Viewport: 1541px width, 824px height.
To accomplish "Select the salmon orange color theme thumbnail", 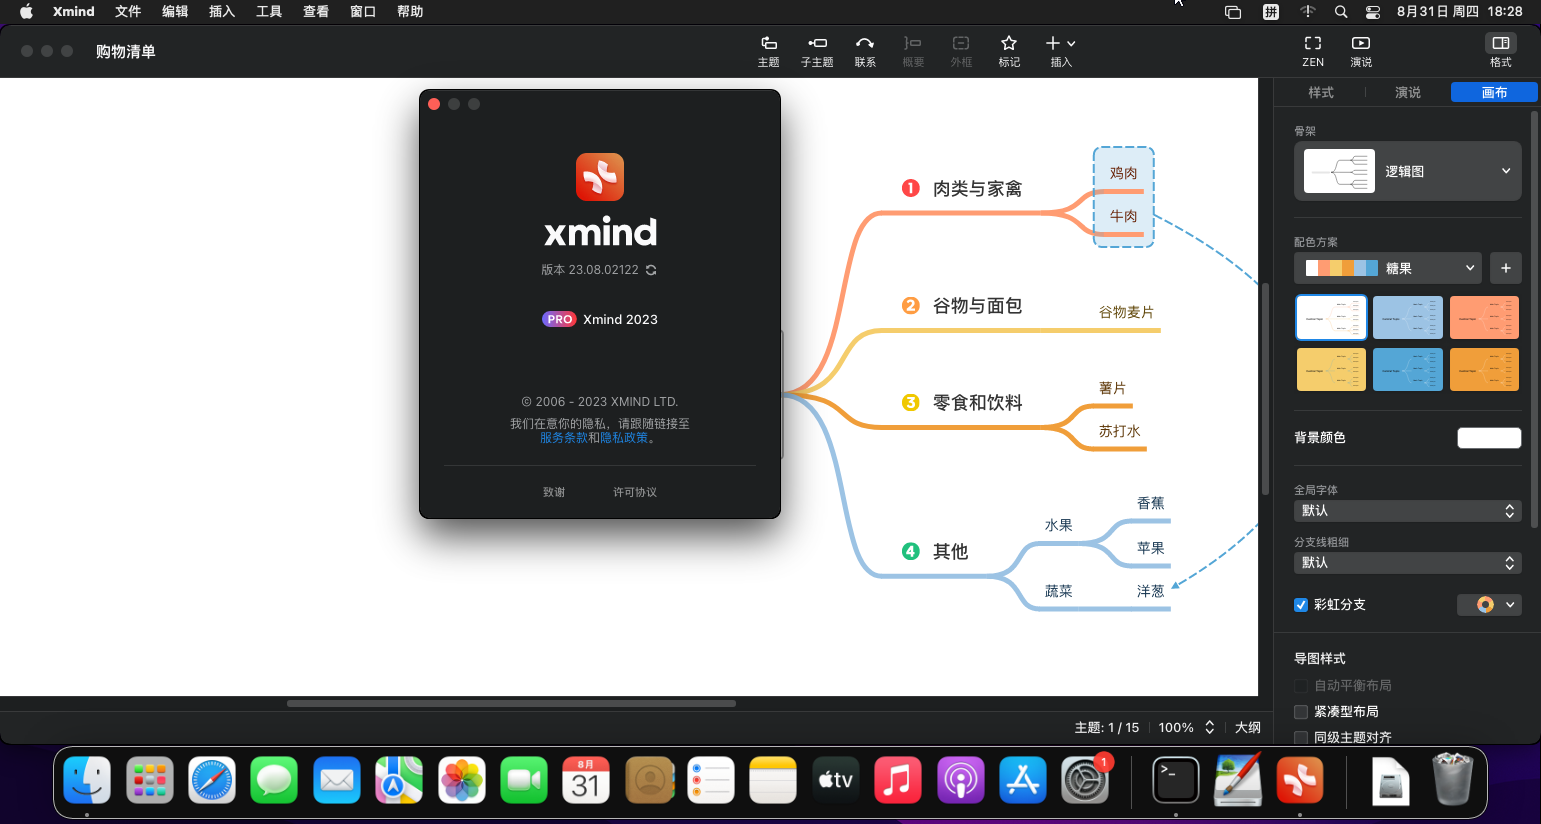I will point(1484,318).
